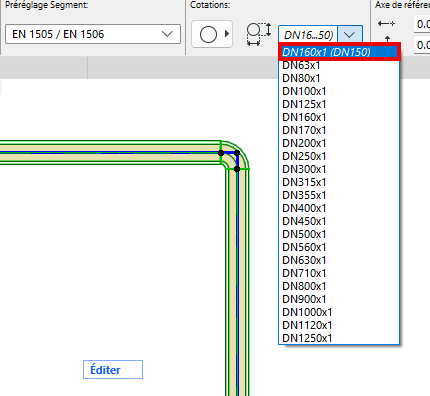The width and height of the screenshot is (430, 396).
Task: Click the circular duct shape selector button
Action: [x=212, y=34]
